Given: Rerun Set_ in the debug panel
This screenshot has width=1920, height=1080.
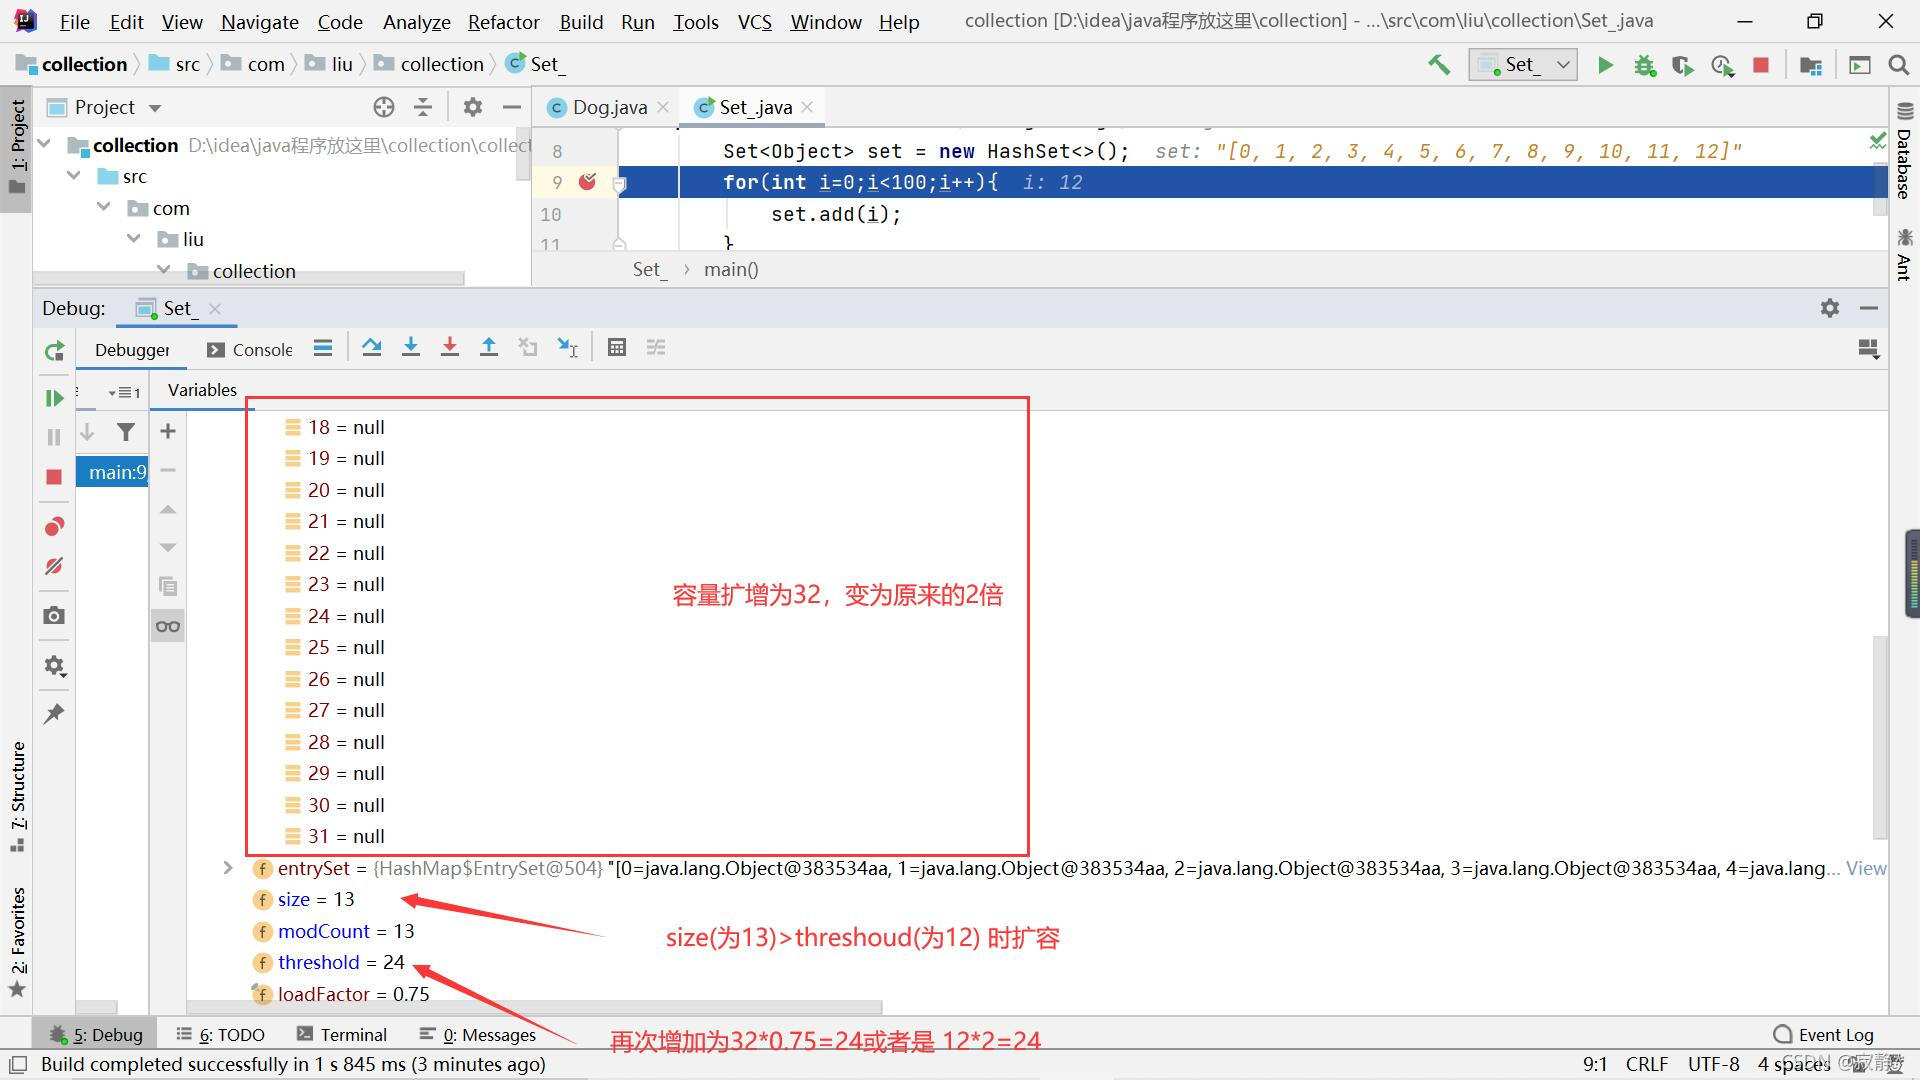Looking at the screenshot, I should pos(54,351).
